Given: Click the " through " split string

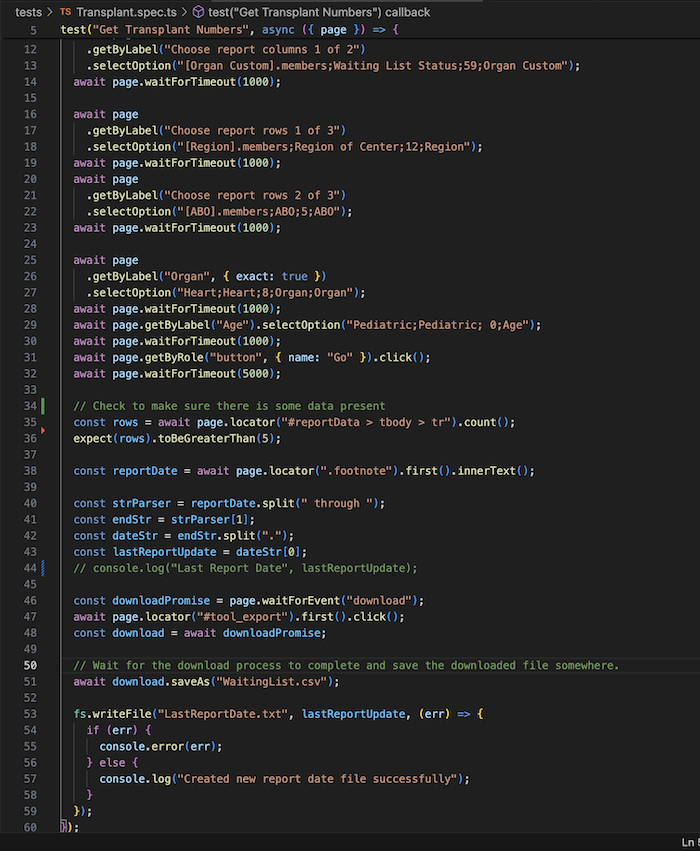Looking at the screenshot, I should coord(337,504).
